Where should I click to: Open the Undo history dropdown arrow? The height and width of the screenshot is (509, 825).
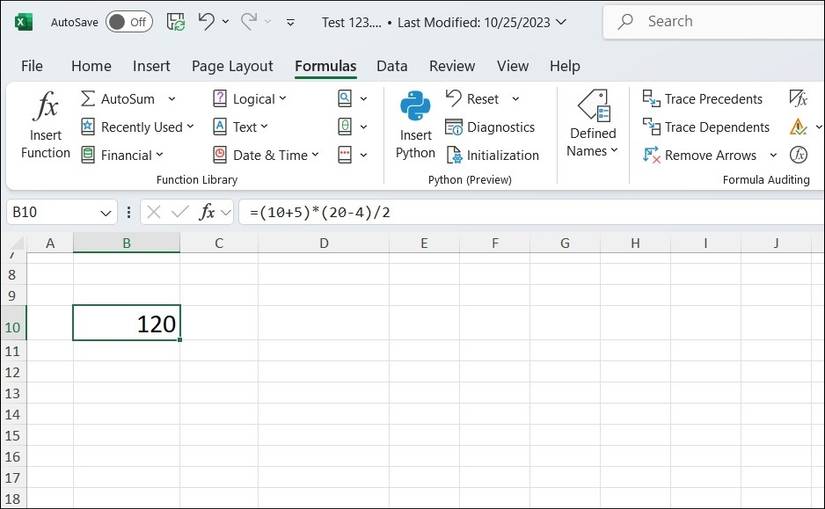coord(226,22)
